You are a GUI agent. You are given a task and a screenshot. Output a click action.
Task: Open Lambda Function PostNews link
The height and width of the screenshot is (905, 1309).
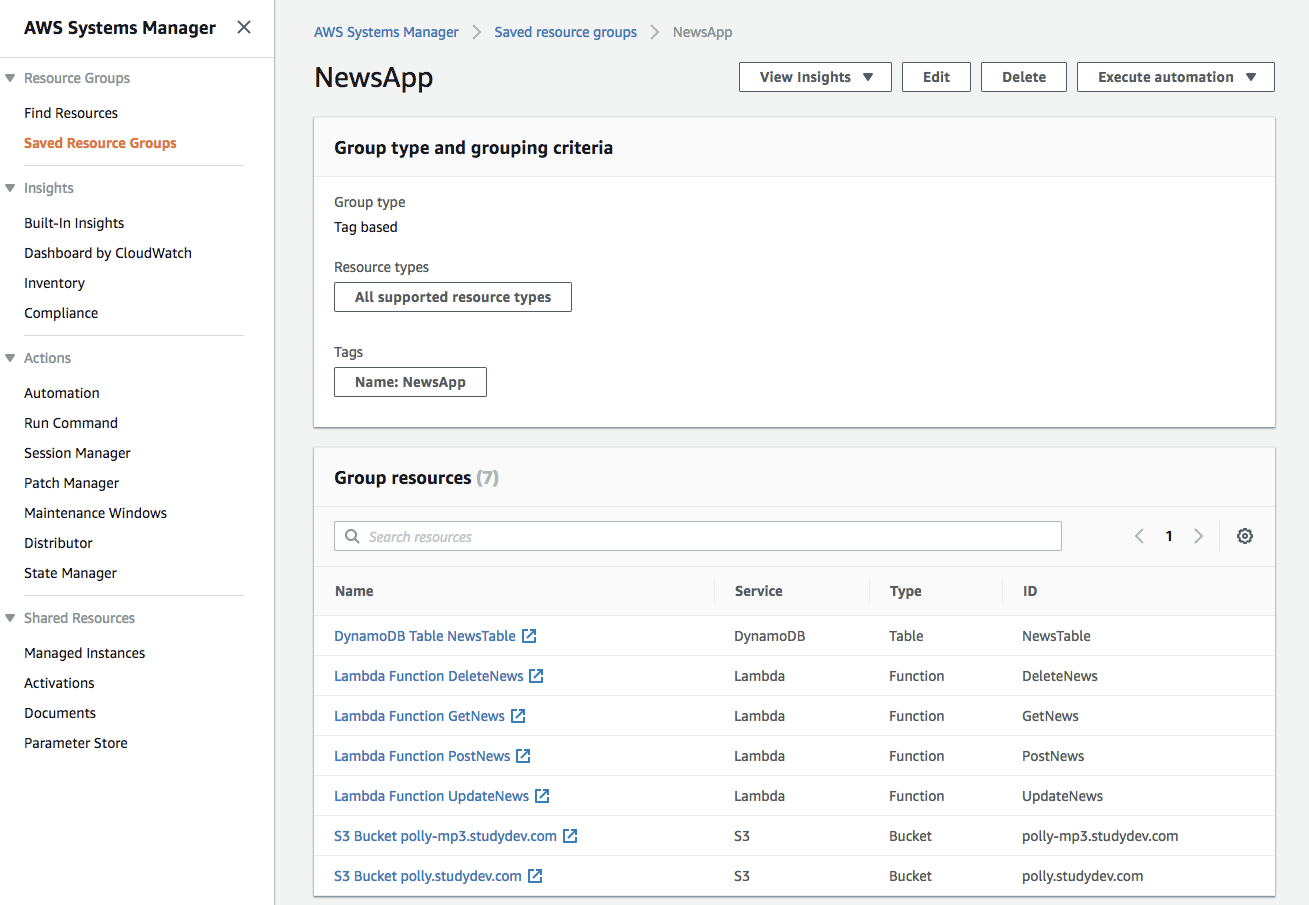(x=422, y=756)
